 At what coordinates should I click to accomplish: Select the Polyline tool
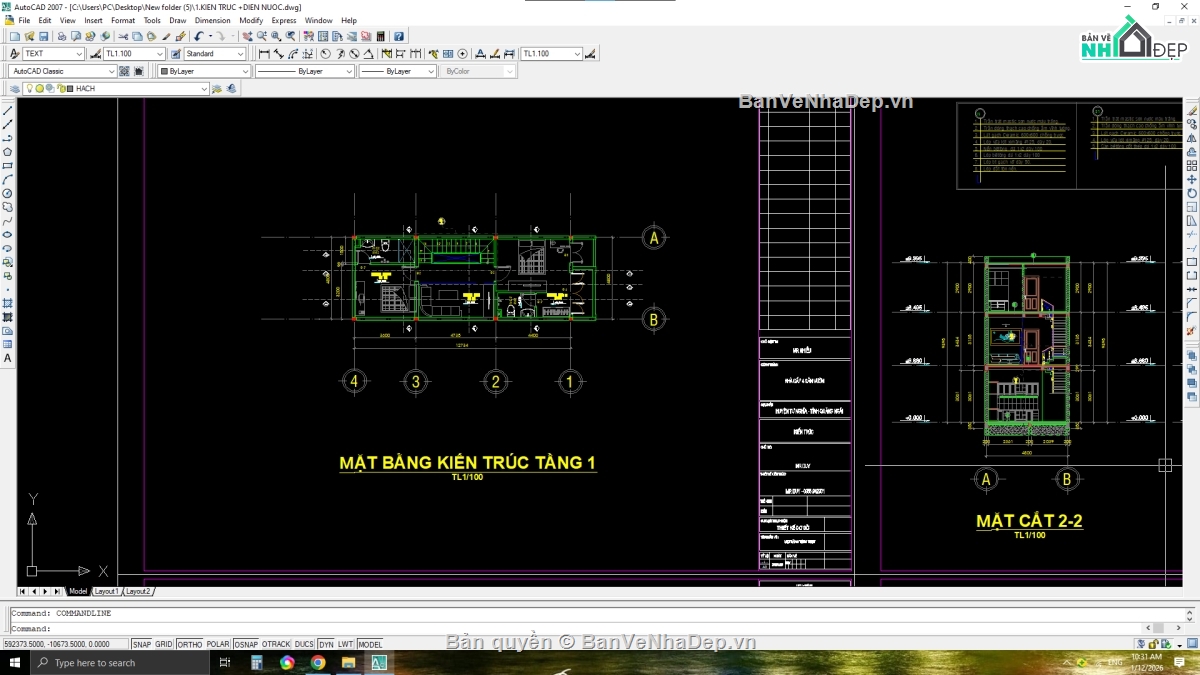point(9,138)
